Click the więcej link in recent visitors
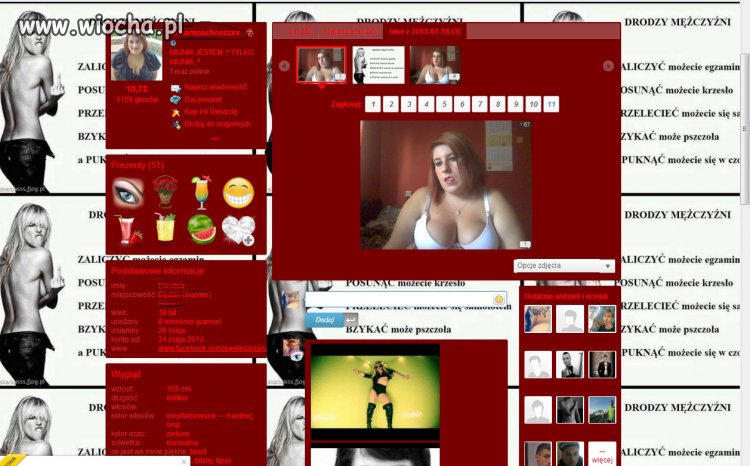The image size is (750, 466). (602, 455)
